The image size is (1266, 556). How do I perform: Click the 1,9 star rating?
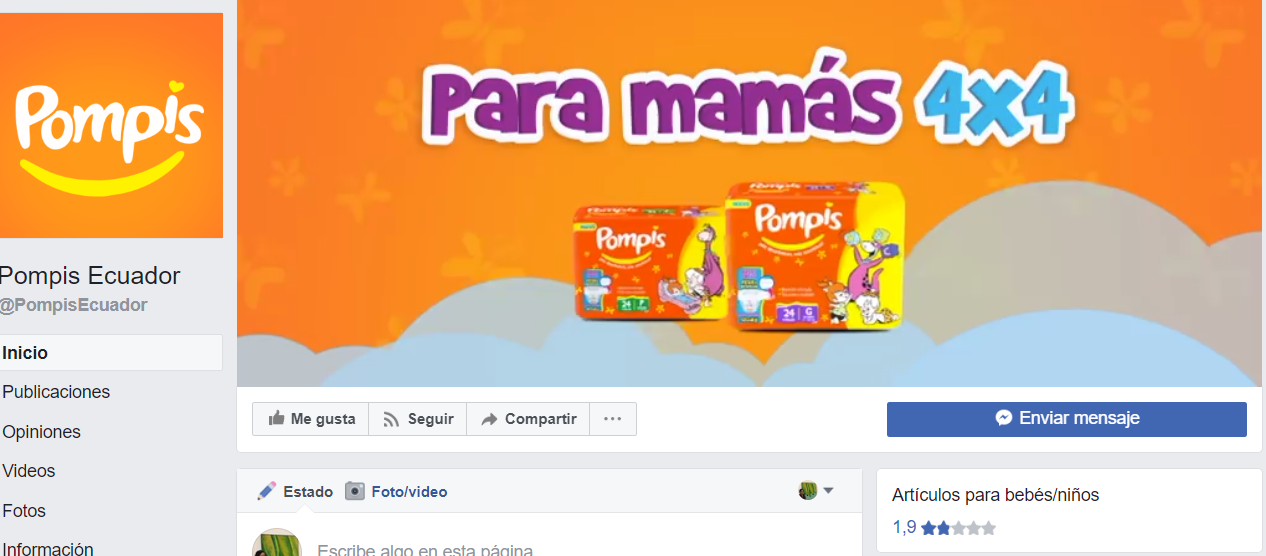[x=944, y=527]
